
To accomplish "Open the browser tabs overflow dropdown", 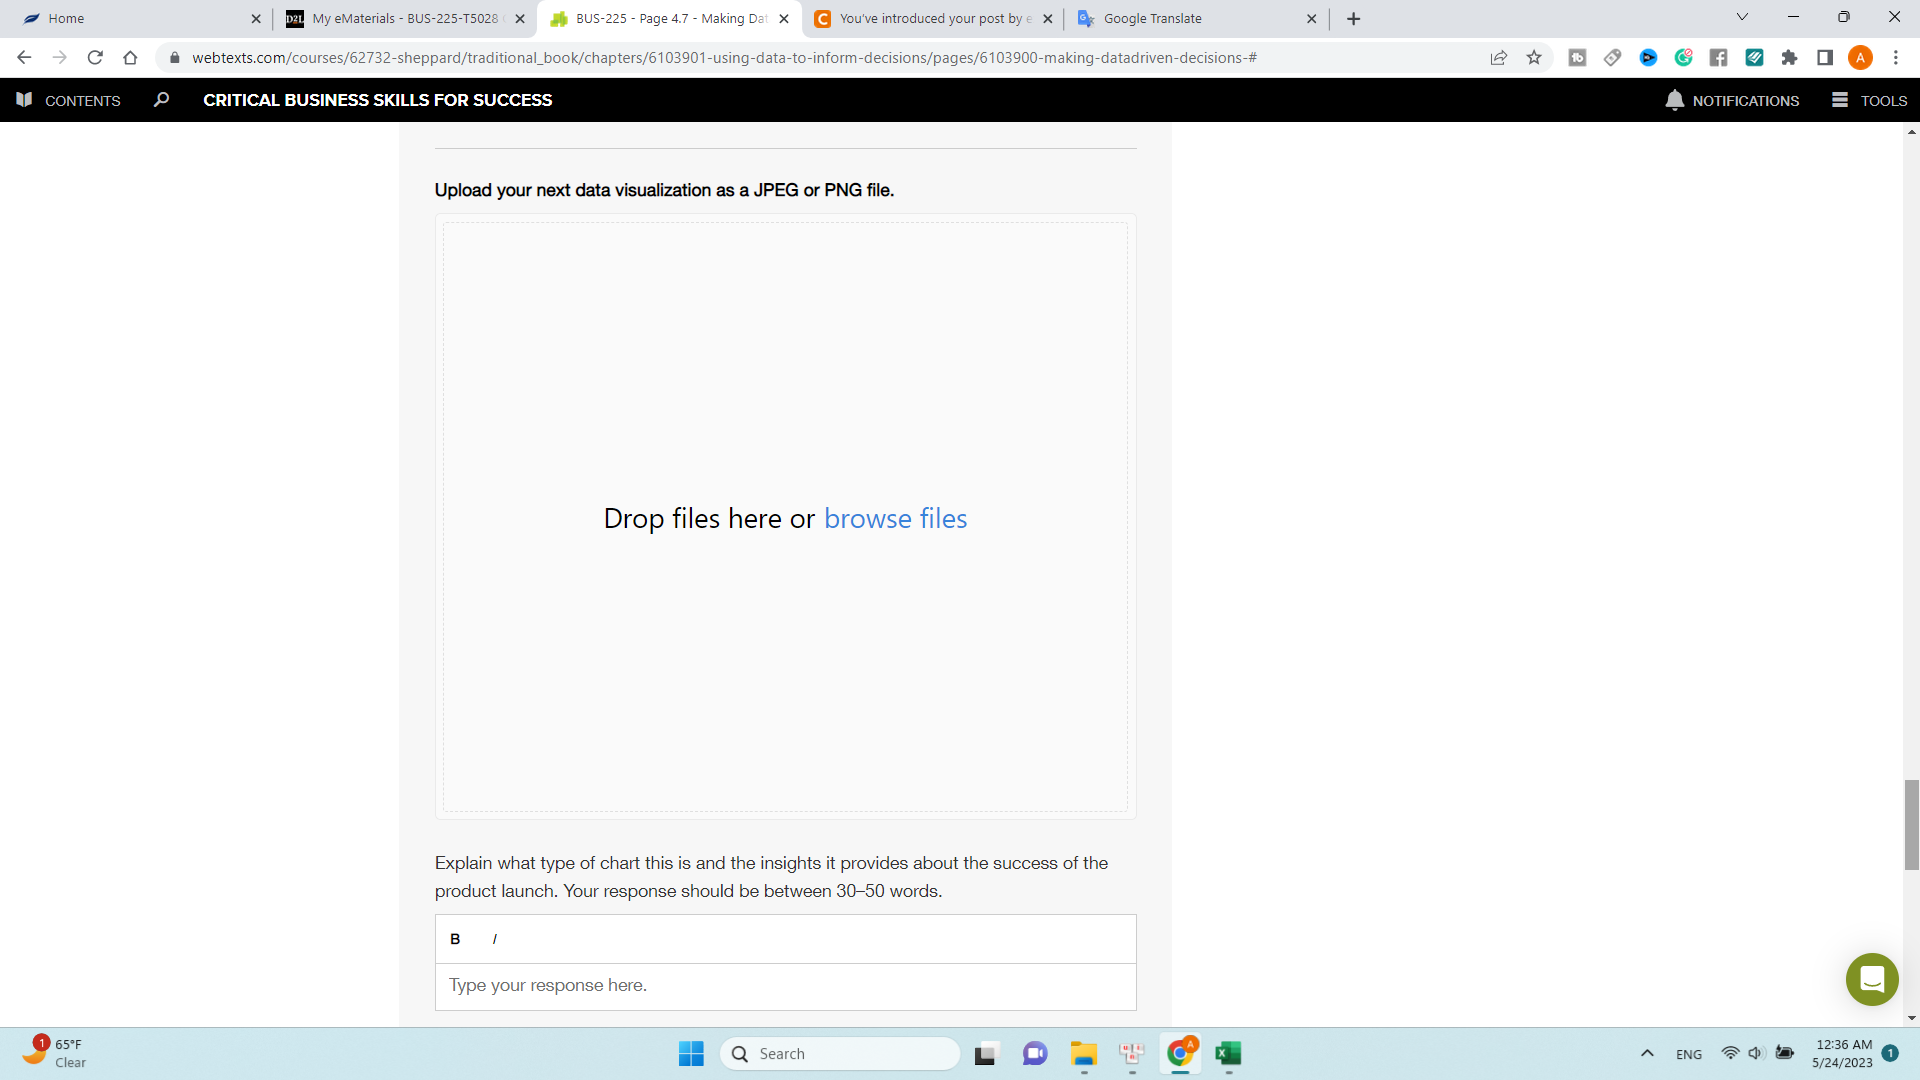I will [1742, 18].
